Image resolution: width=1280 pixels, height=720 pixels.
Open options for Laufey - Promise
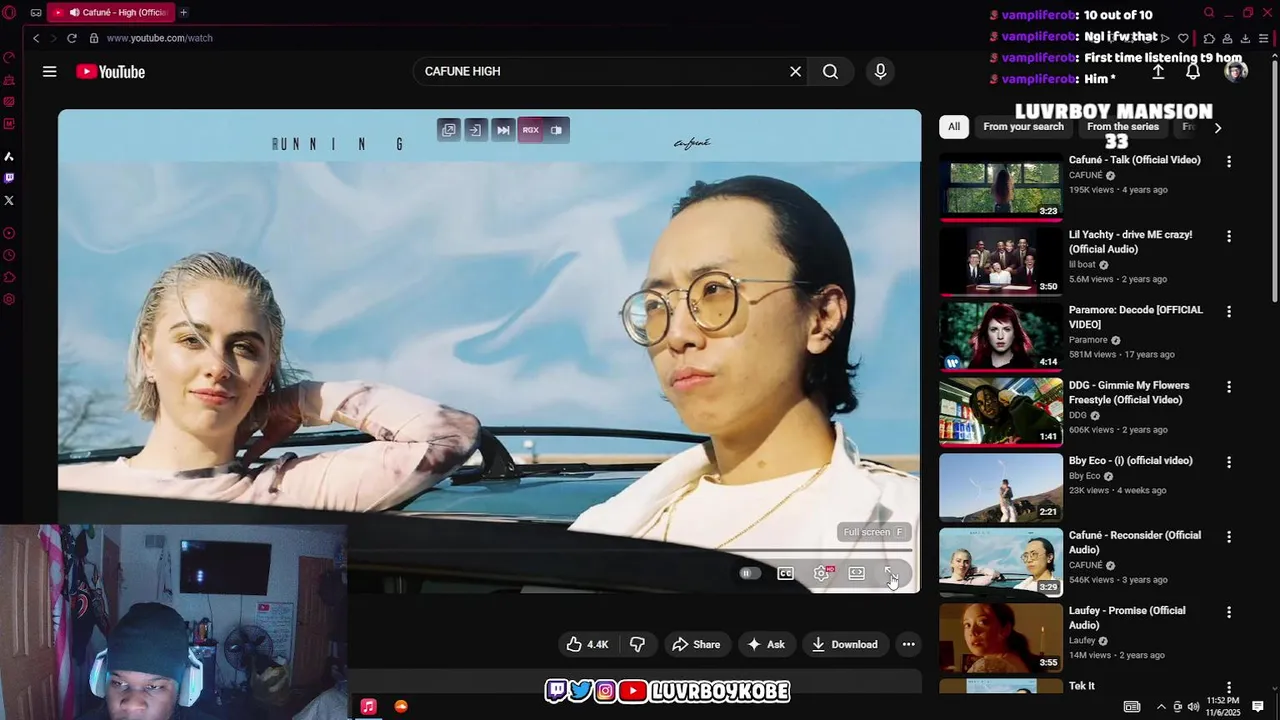click(x=1229, y=612)
